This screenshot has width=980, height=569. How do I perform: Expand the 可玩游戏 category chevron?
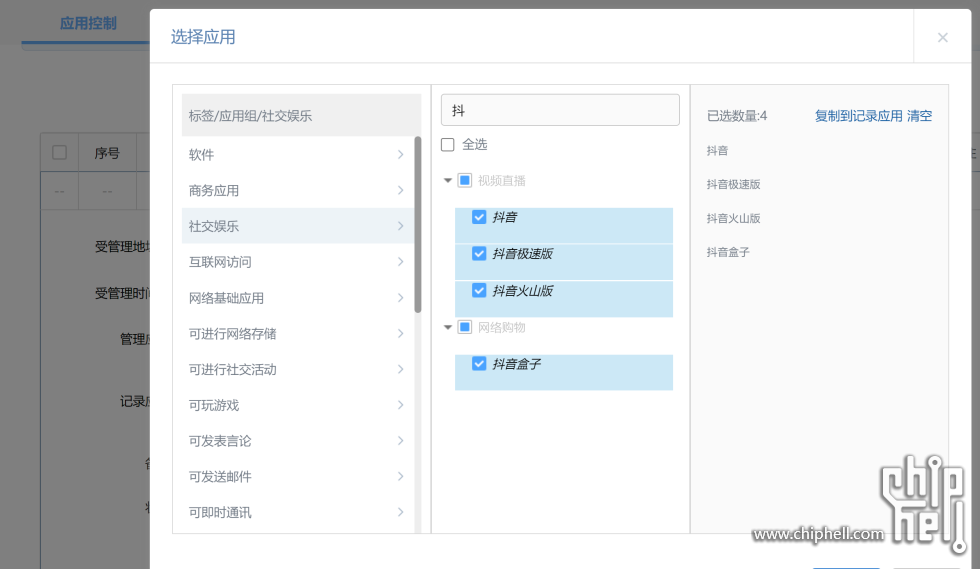tap(401, 405)
